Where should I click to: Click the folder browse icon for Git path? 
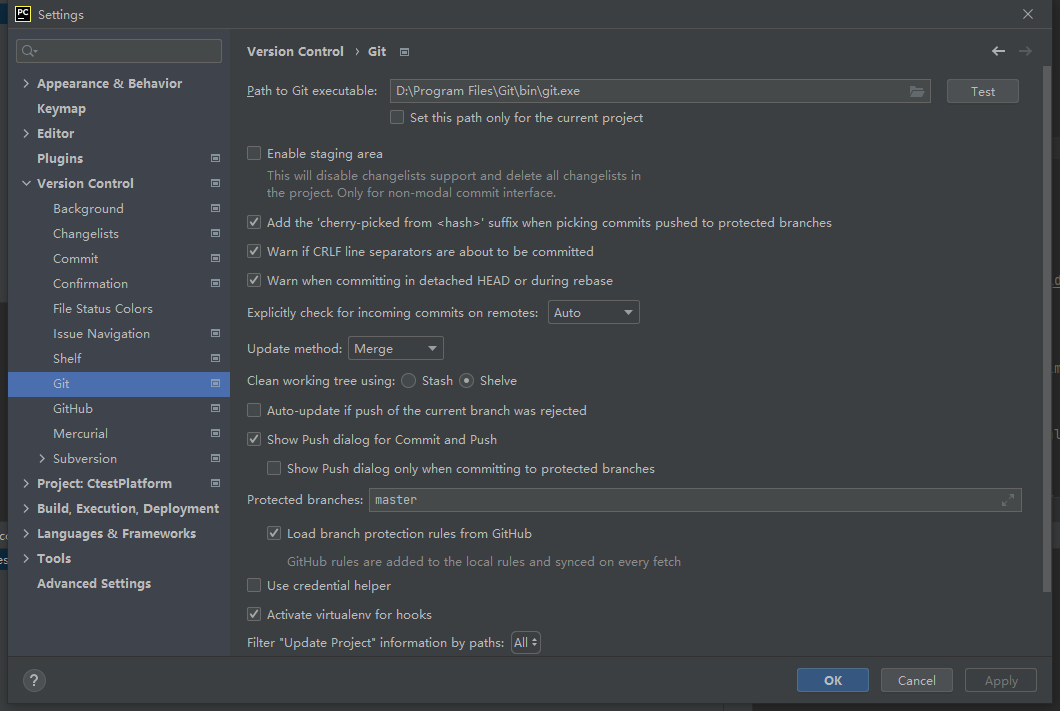(x=916, y=91)
